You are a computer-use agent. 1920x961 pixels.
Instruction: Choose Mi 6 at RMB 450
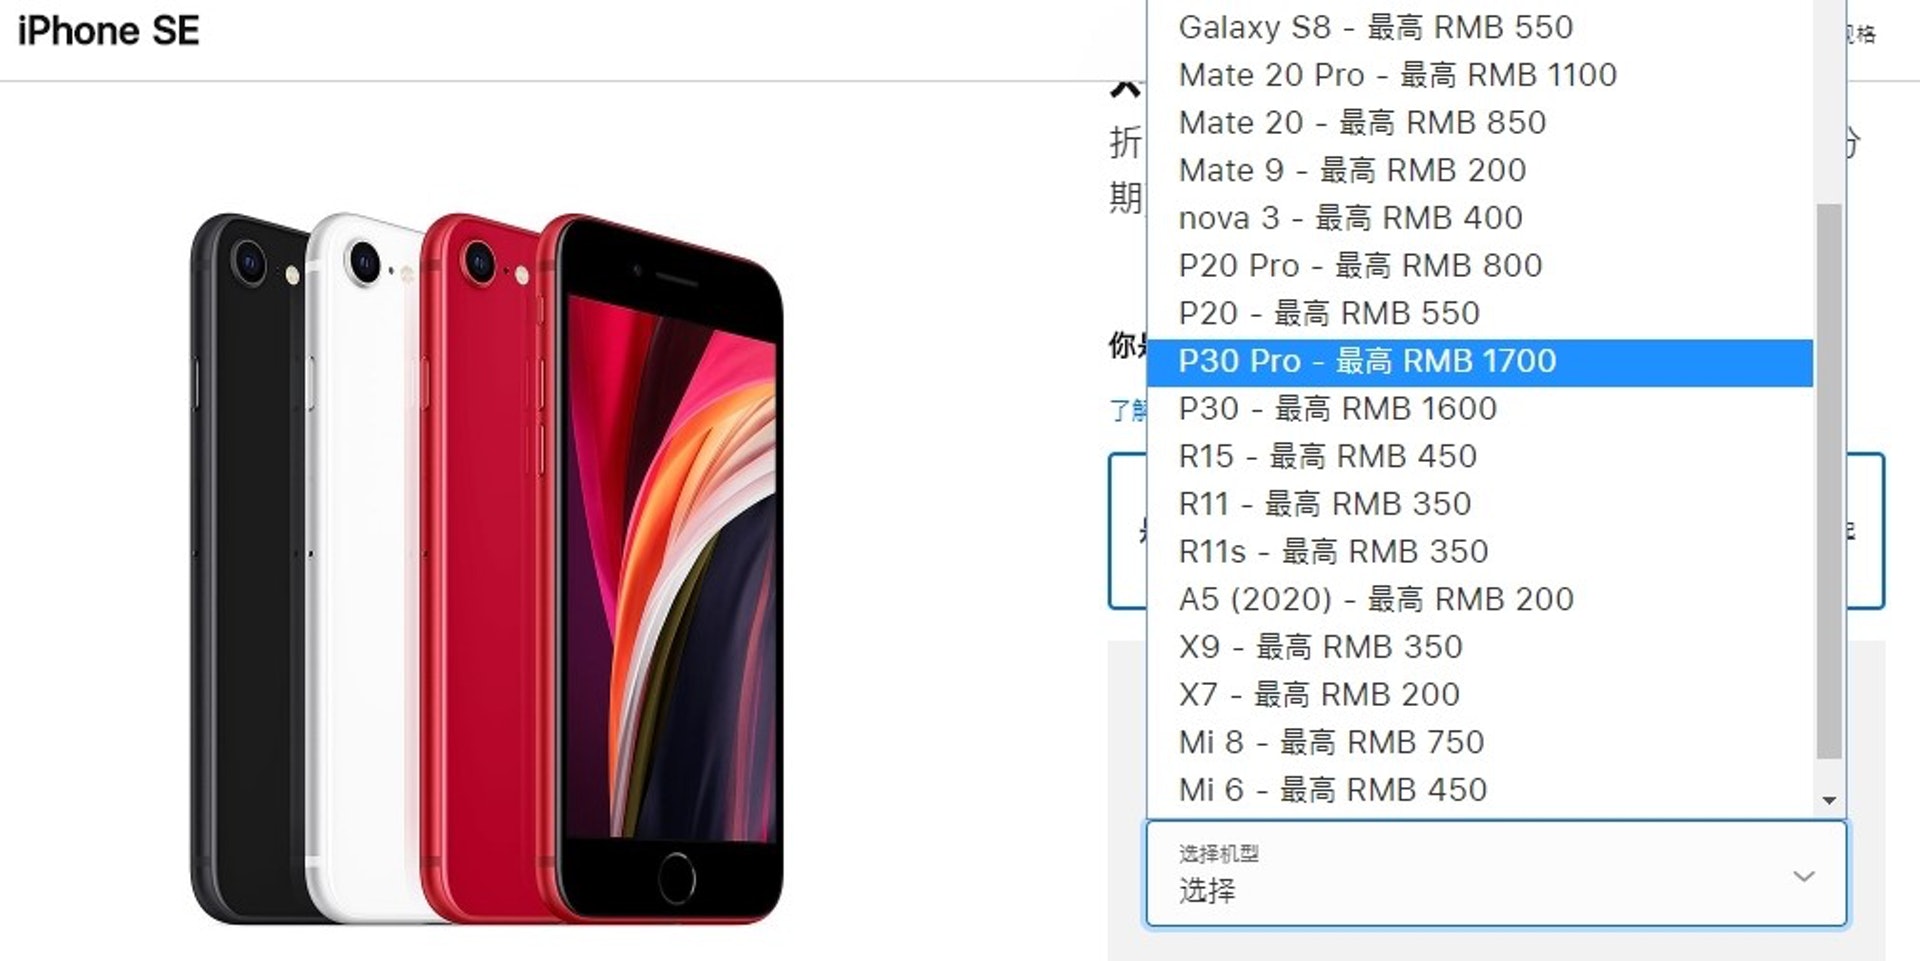click(x=1480, y=790)
